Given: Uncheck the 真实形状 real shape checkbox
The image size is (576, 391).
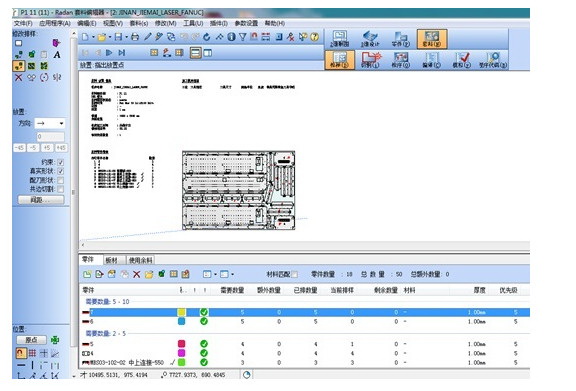Looking at the screenshot, I should pos(61,171).
